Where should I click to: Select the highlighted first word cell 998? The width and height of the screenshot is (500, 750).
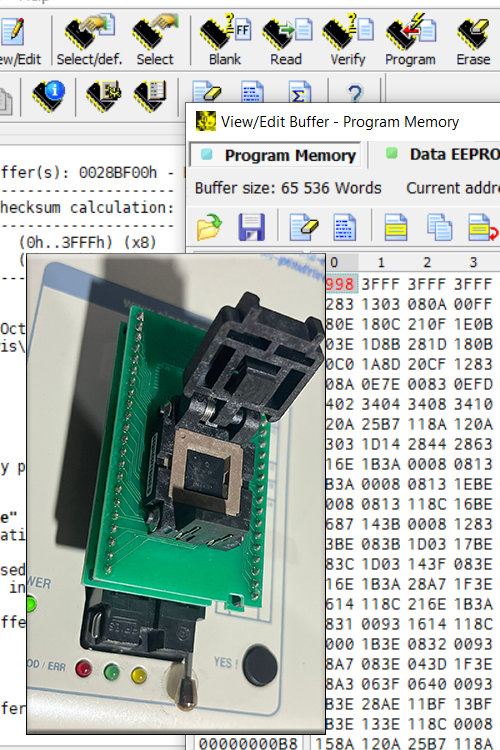tap(341, 284)
